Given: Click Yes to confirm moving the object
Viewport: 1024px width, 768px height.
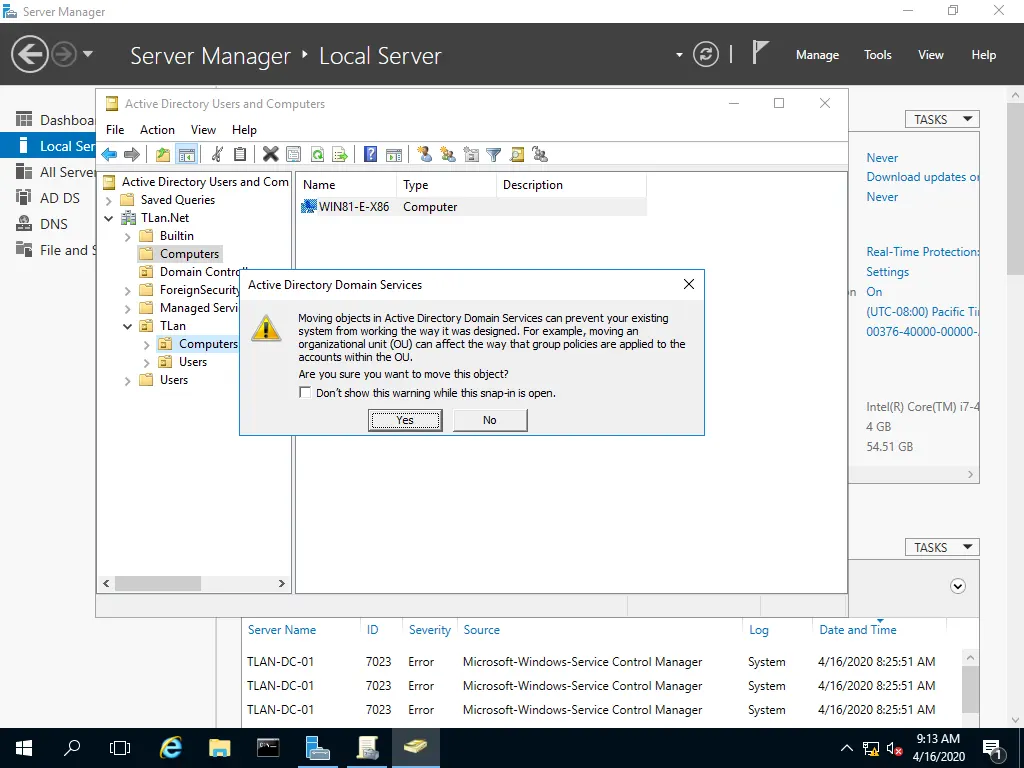Looking at the screenshot, I should coord(405,420).
